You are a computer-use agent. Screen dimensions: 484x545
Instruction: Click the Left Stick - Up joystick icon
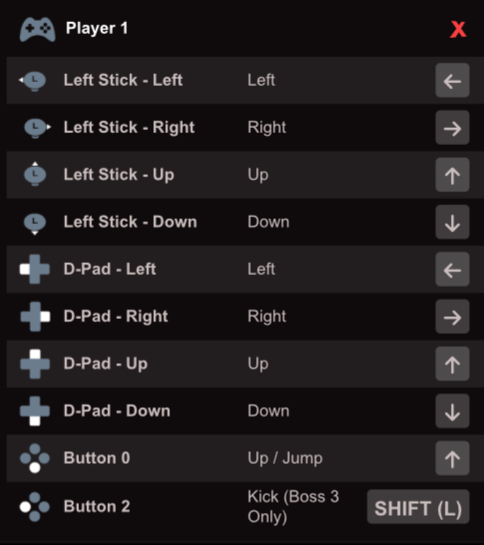pyautogui.click(x=35, y=174)
